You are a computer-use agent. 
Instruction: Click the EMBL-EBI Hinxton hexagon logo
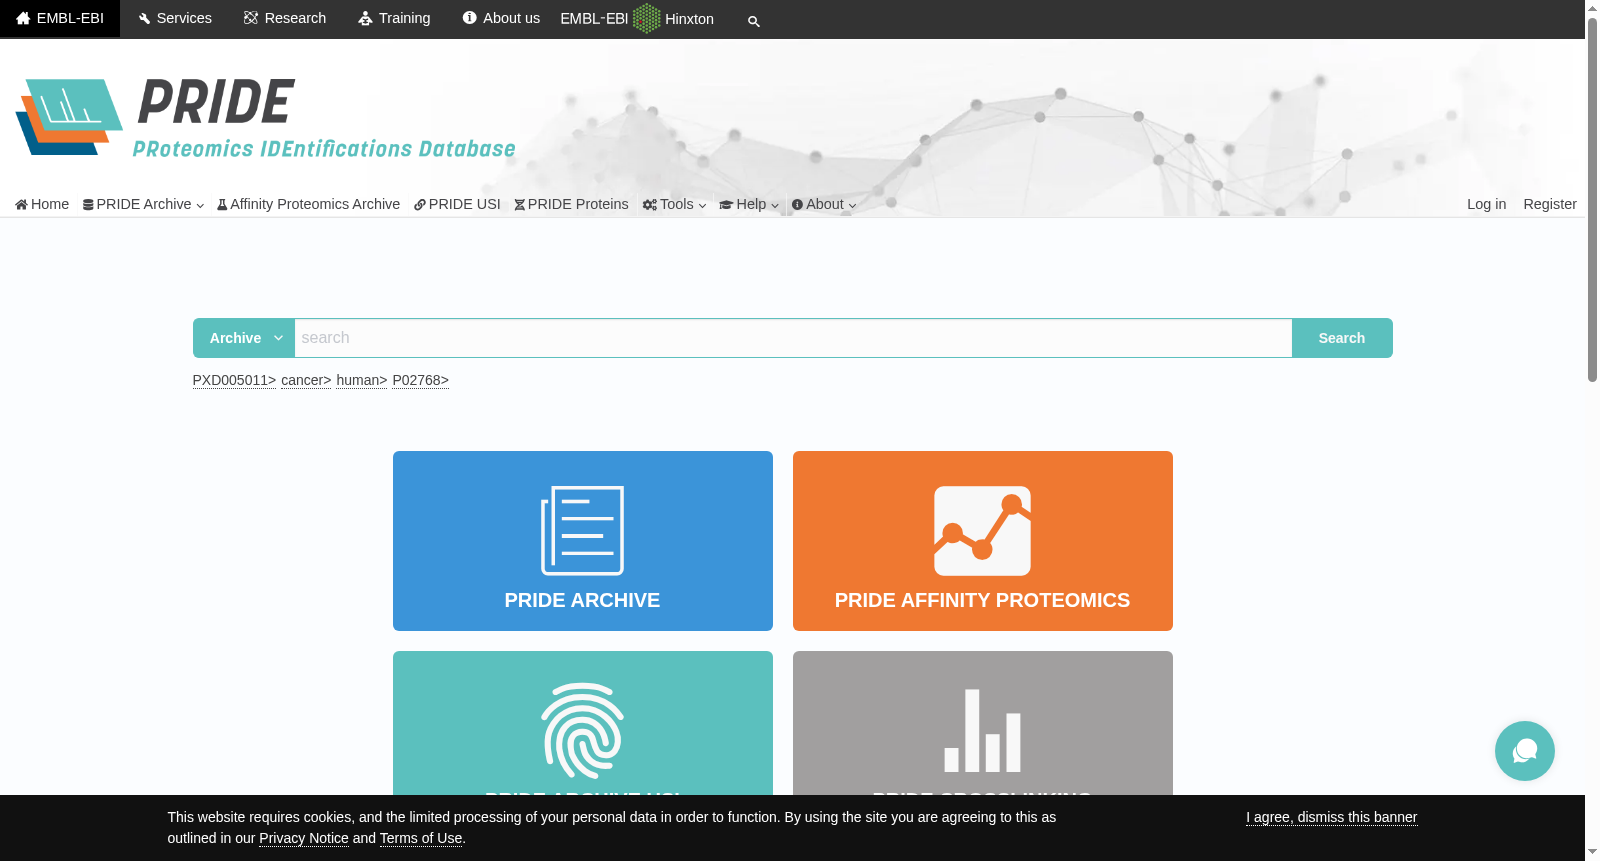647,18
